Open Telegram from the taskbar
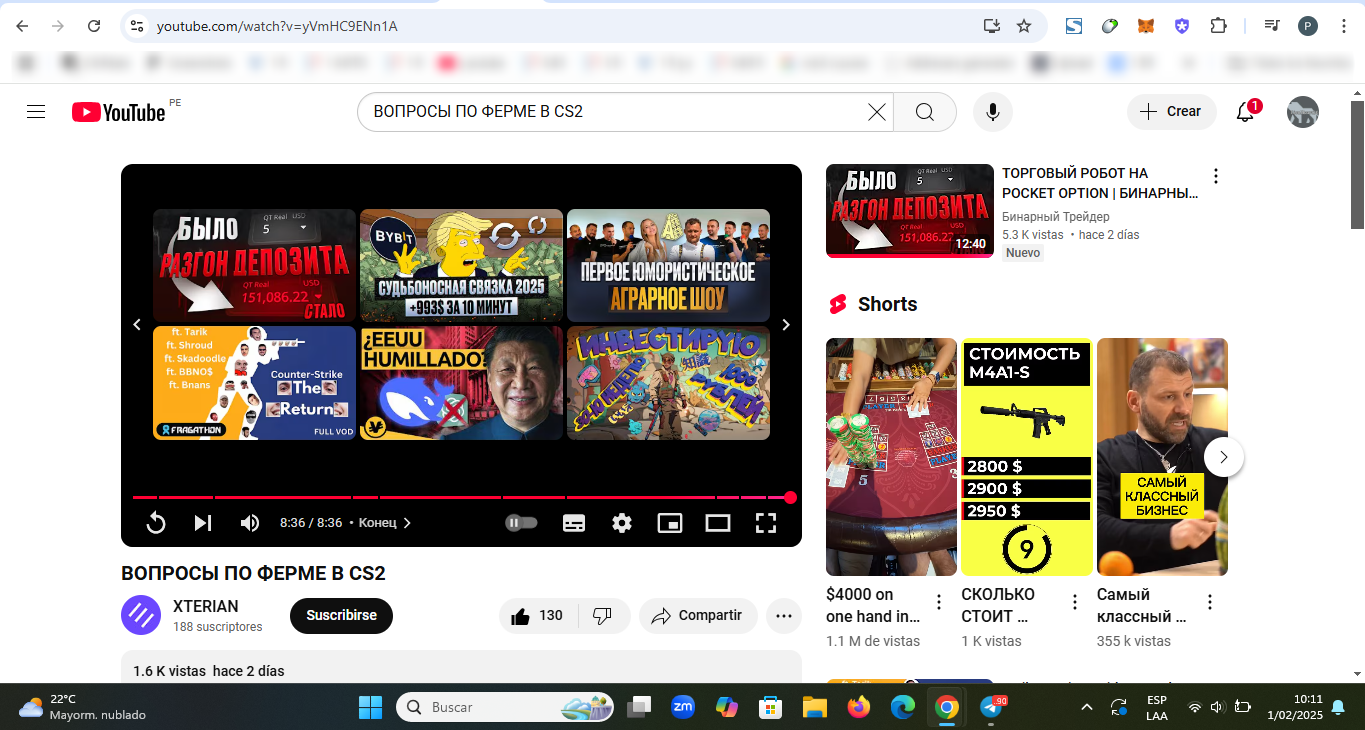The width and height of the screenshot is (1365, 730). 992,707
